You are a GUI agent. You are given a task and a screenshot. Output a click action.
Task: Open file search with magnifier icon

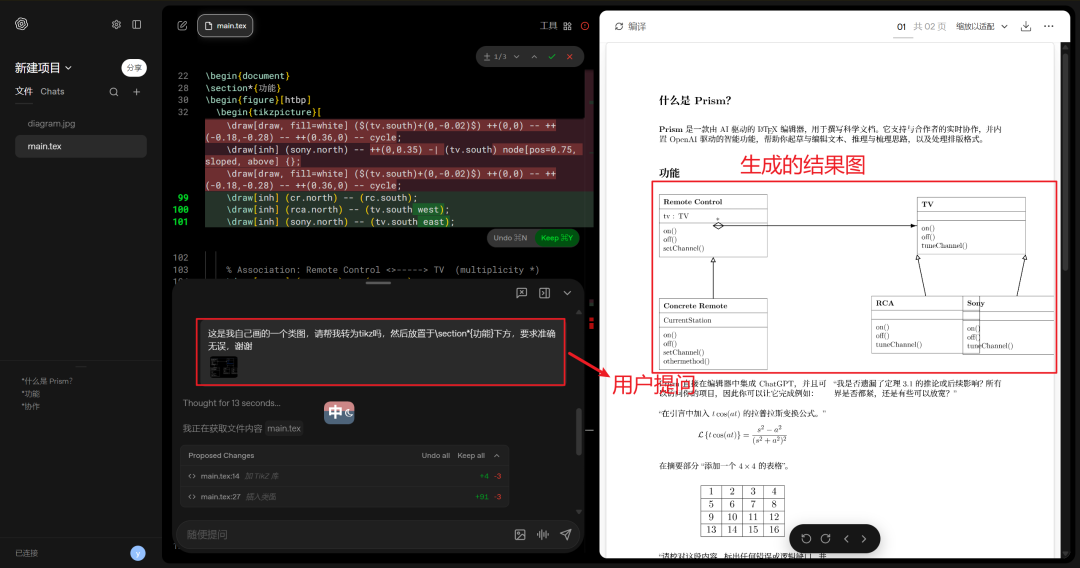click(114, 92)
